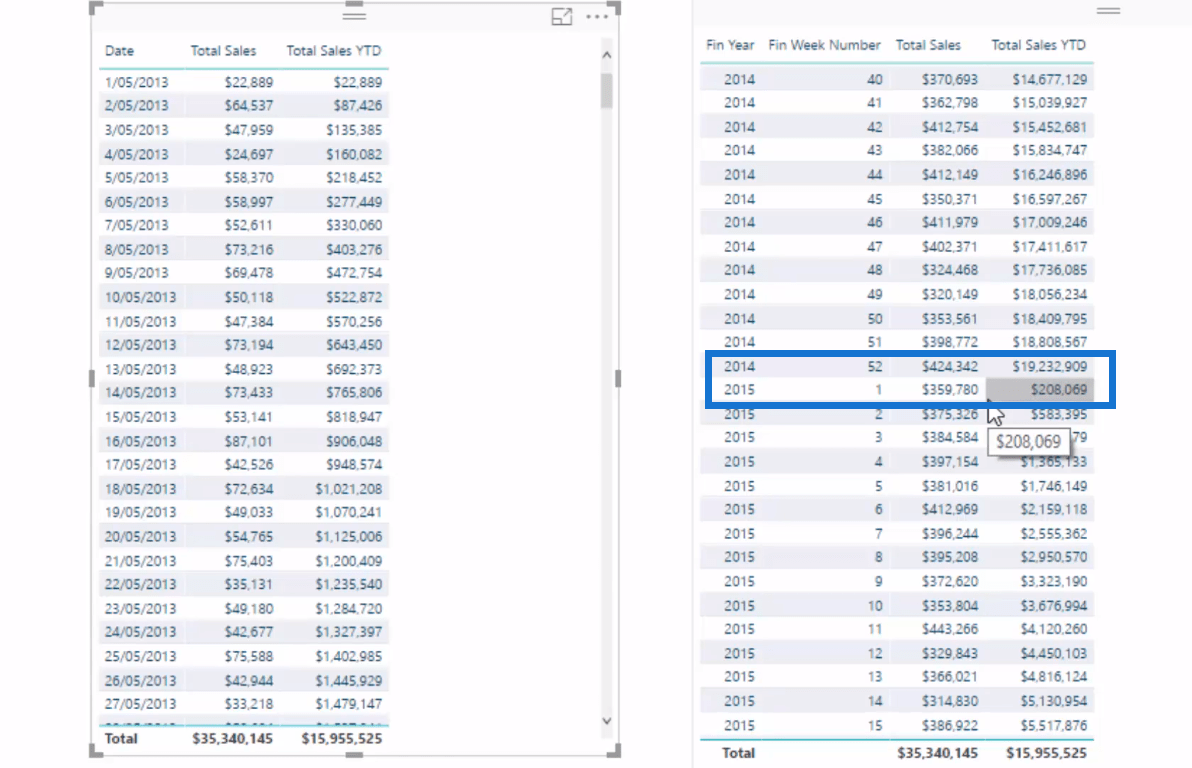Select the $73,433 Total Sales cell

click(x=249, y=392)
